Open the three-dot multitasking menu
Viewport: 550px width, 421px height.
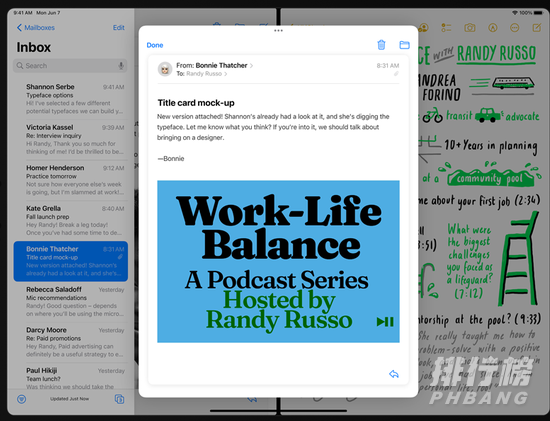tap(279, 31)
